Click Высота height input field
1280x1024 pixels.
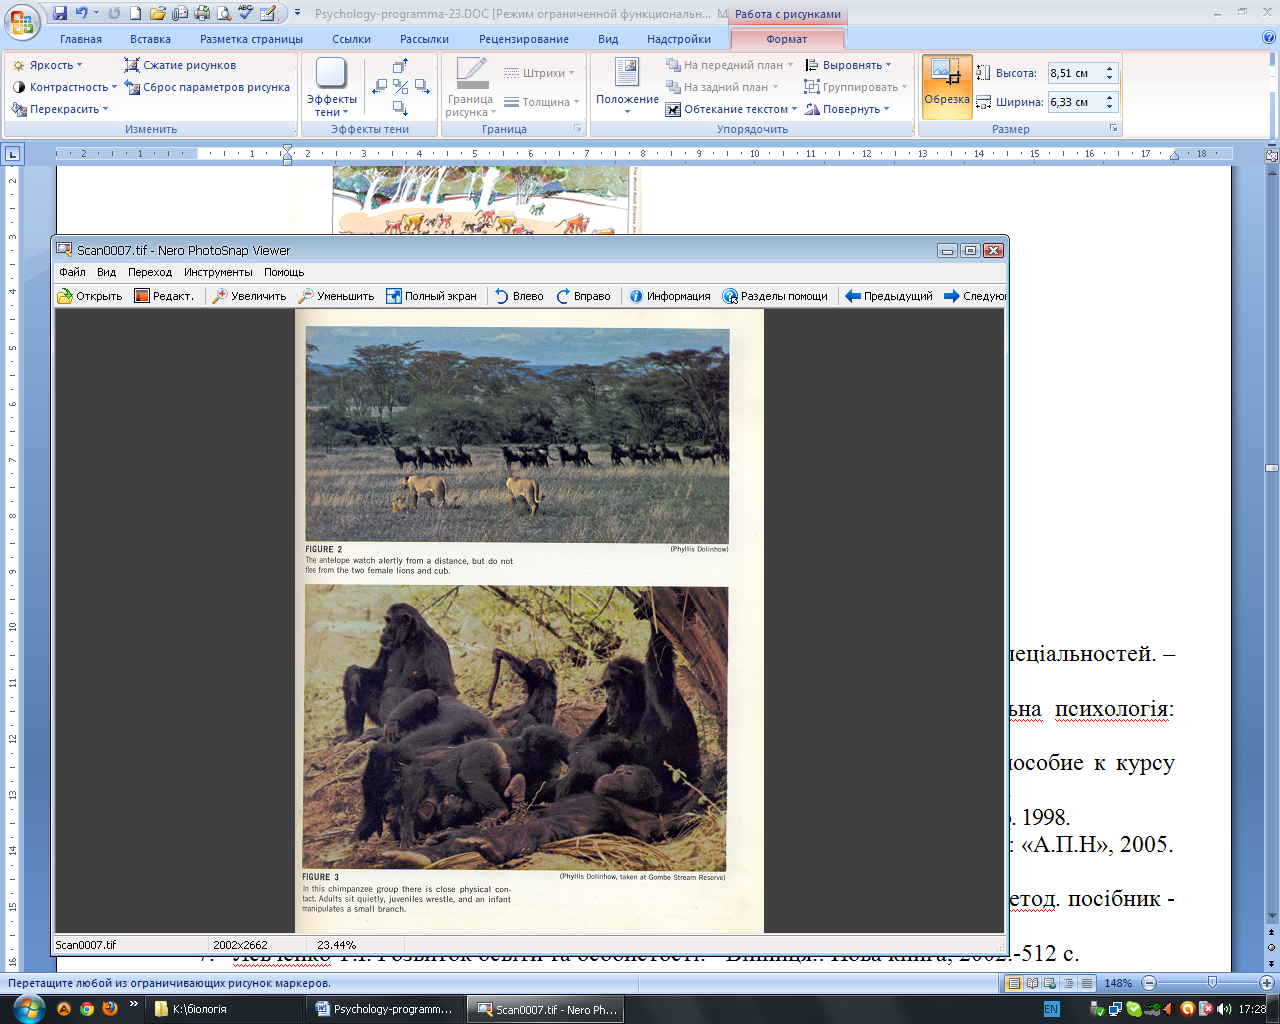coord(1074,73)
